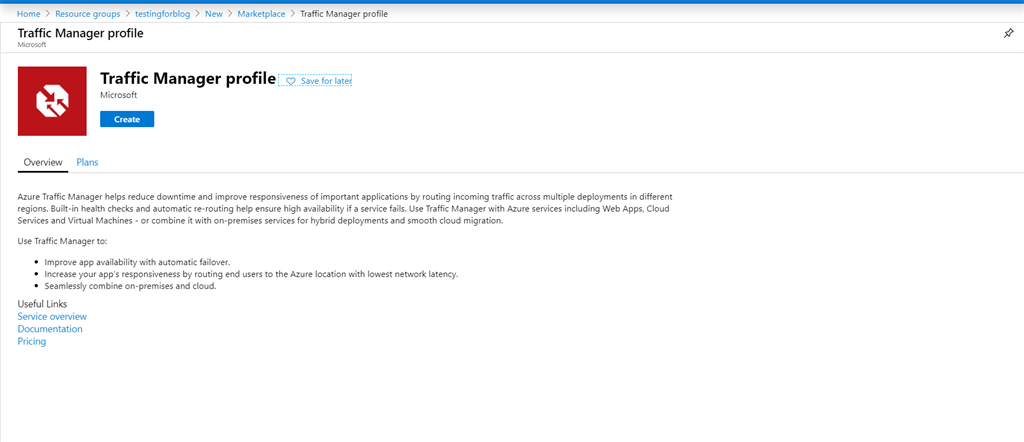Follow the Pricing link
Viewport: 1024px width, 442px height.
[32, 341]
